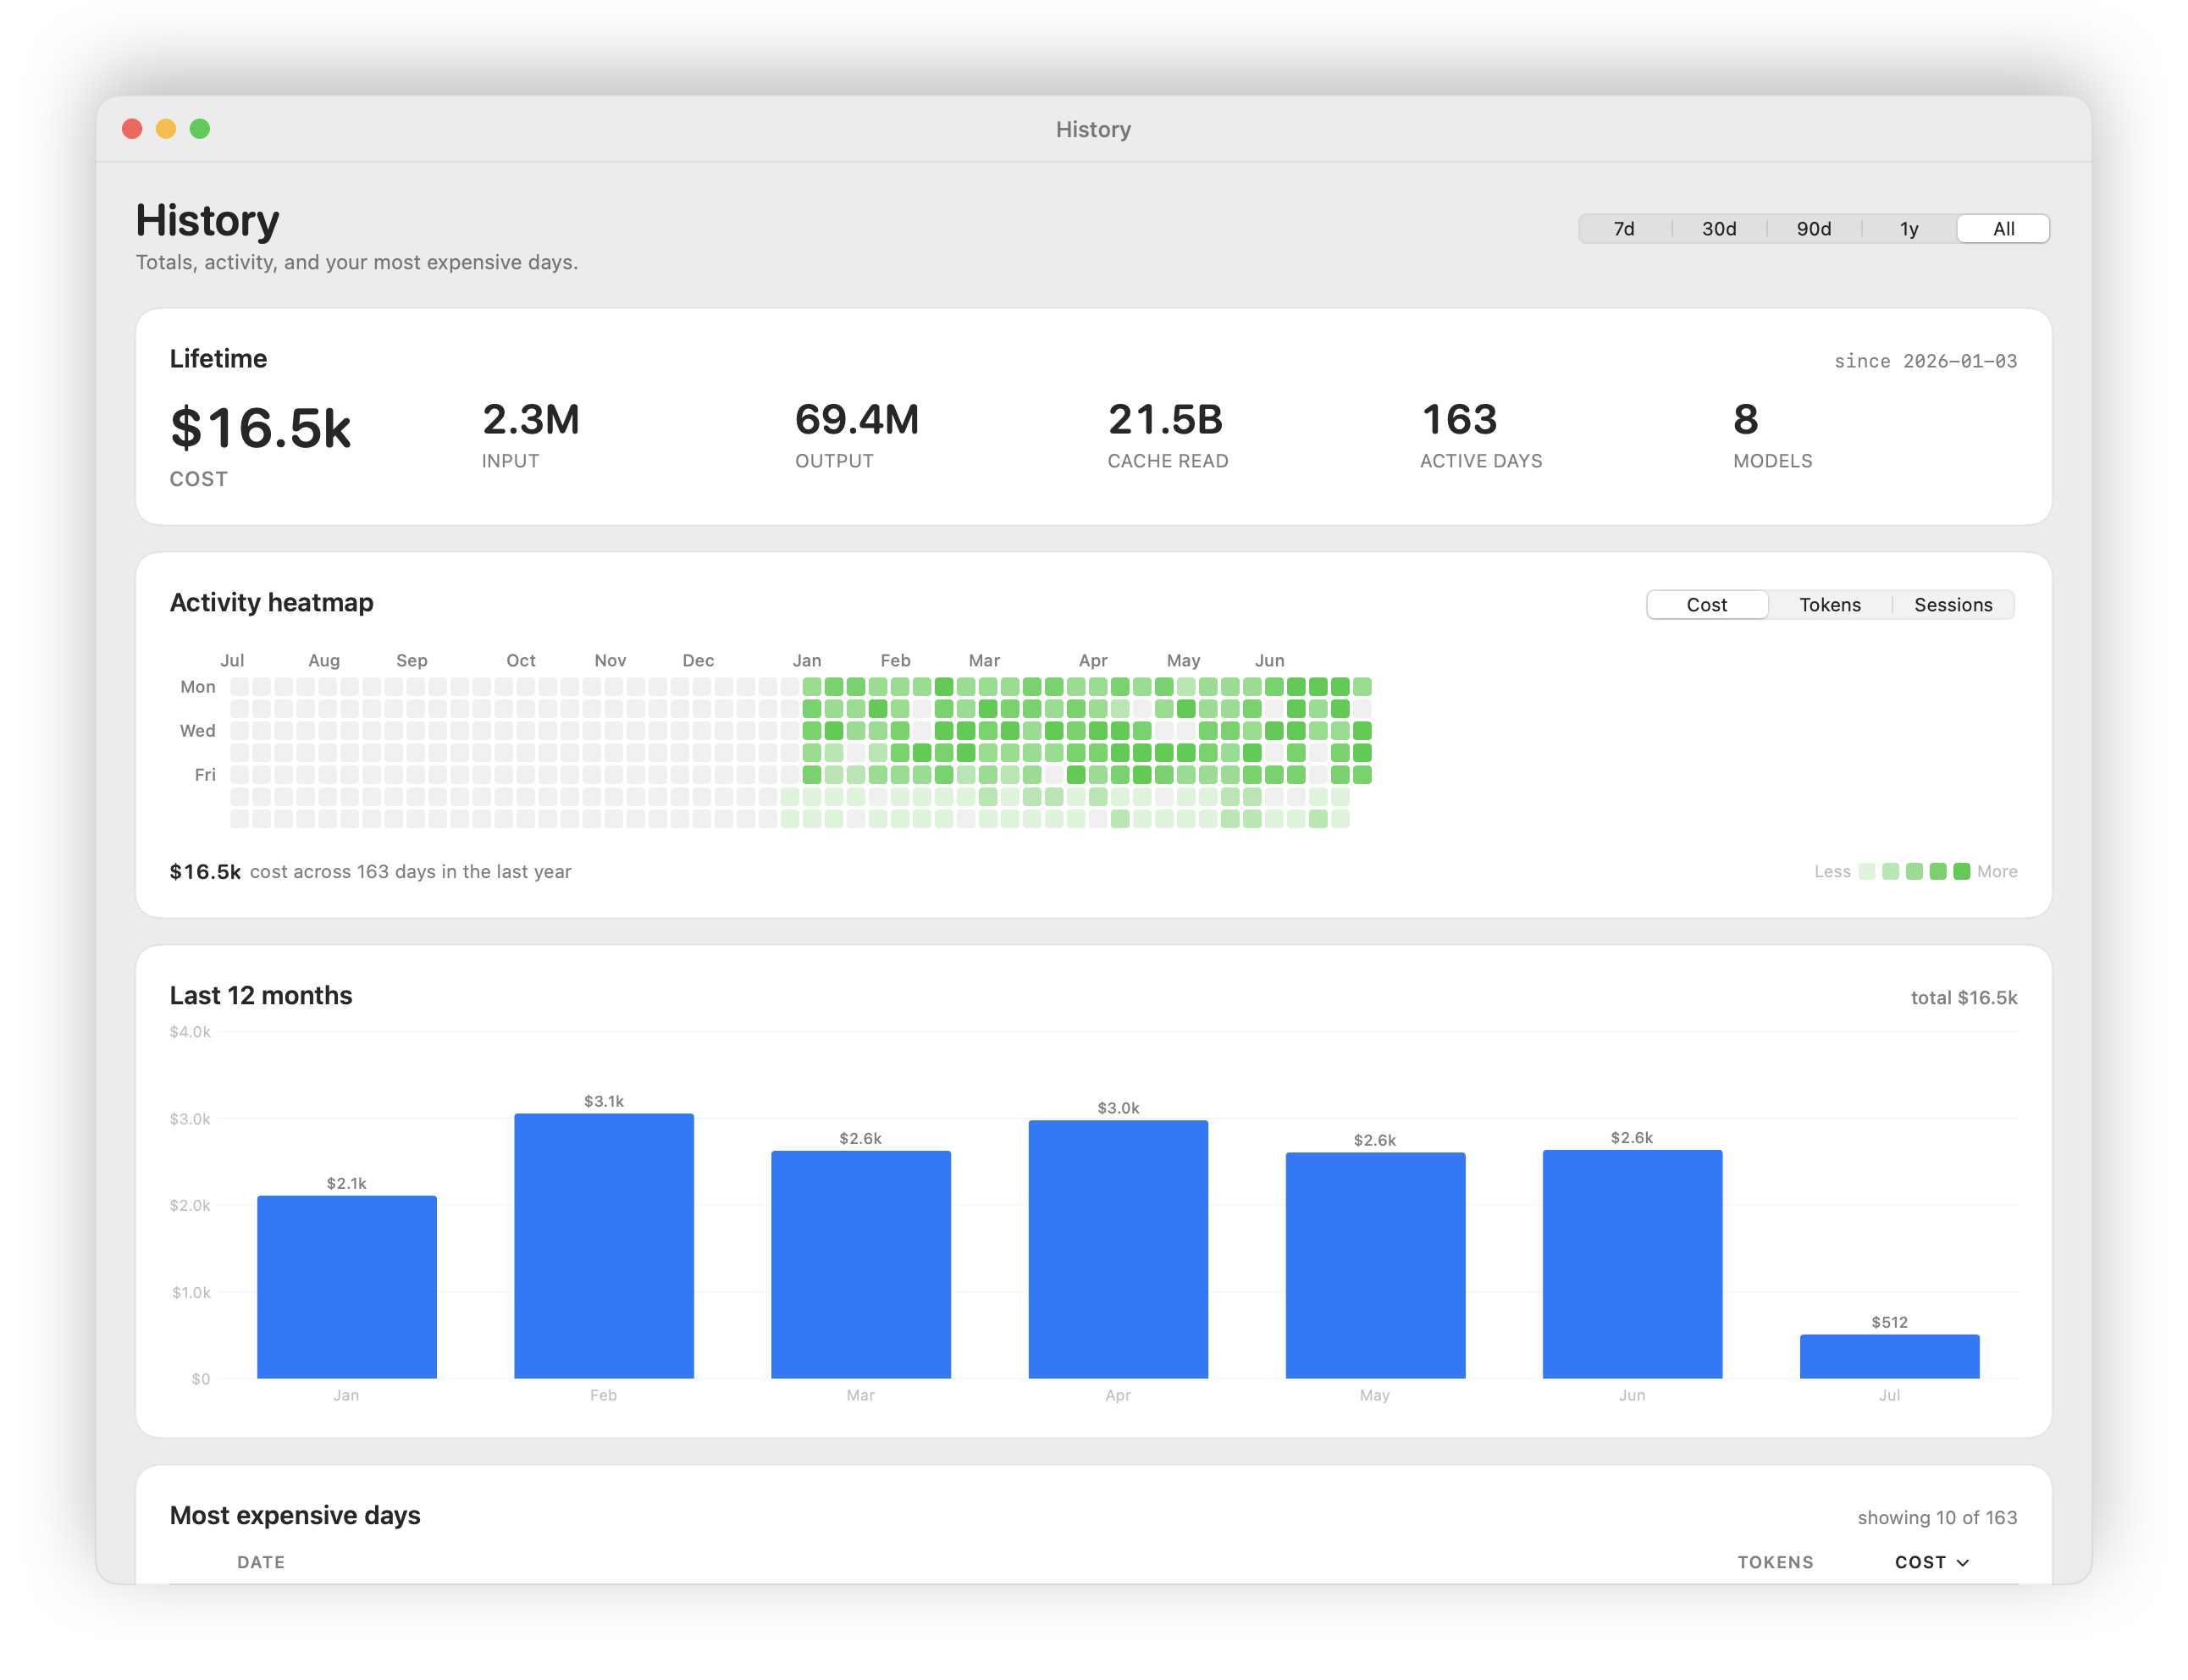
Task: Select the 7d time range
Action: click(x=1624, y=229)
